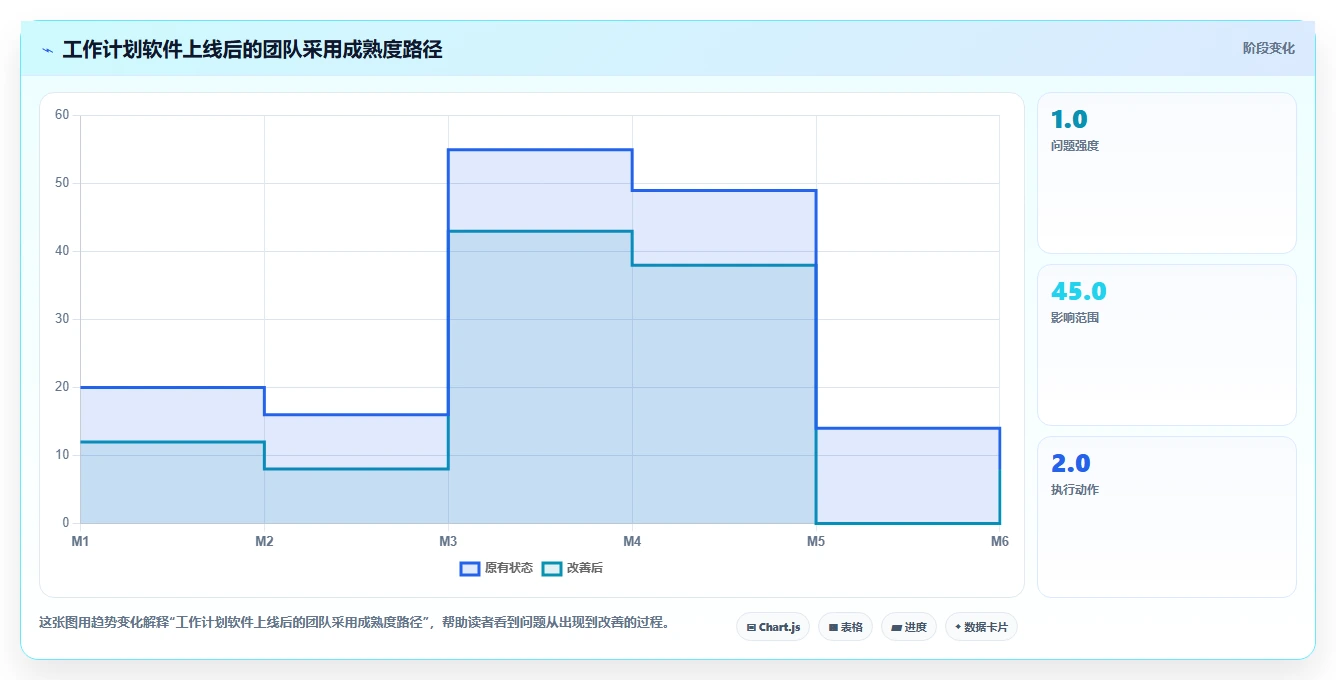Click the 阶段变化 label in header
This screenshot has width=1336, height=680.
click(1268, 48)
